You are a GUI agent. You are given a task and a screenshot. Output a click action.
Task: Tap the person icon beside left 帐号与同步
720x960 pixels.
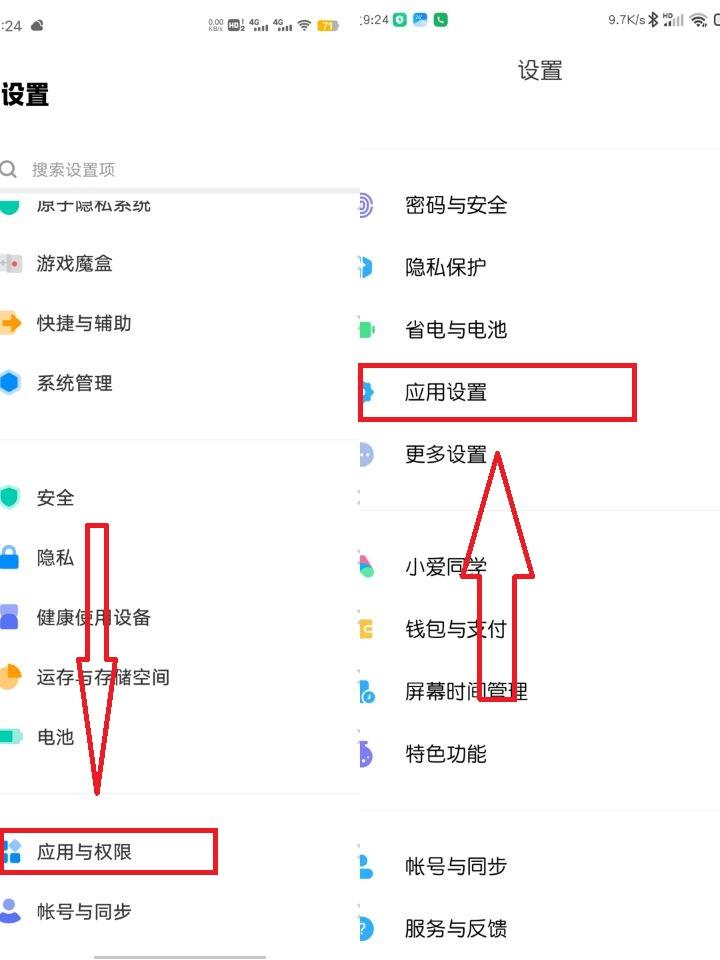(x=10, y=911)
